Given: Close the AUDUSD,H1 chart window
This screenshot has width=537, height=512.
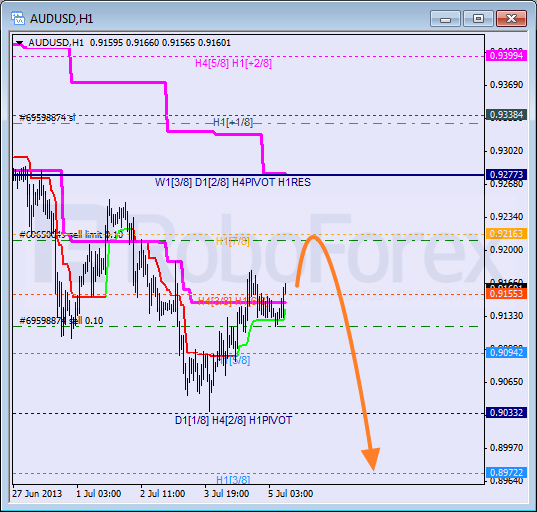Looking at the screenshot, I should [511, 18].
